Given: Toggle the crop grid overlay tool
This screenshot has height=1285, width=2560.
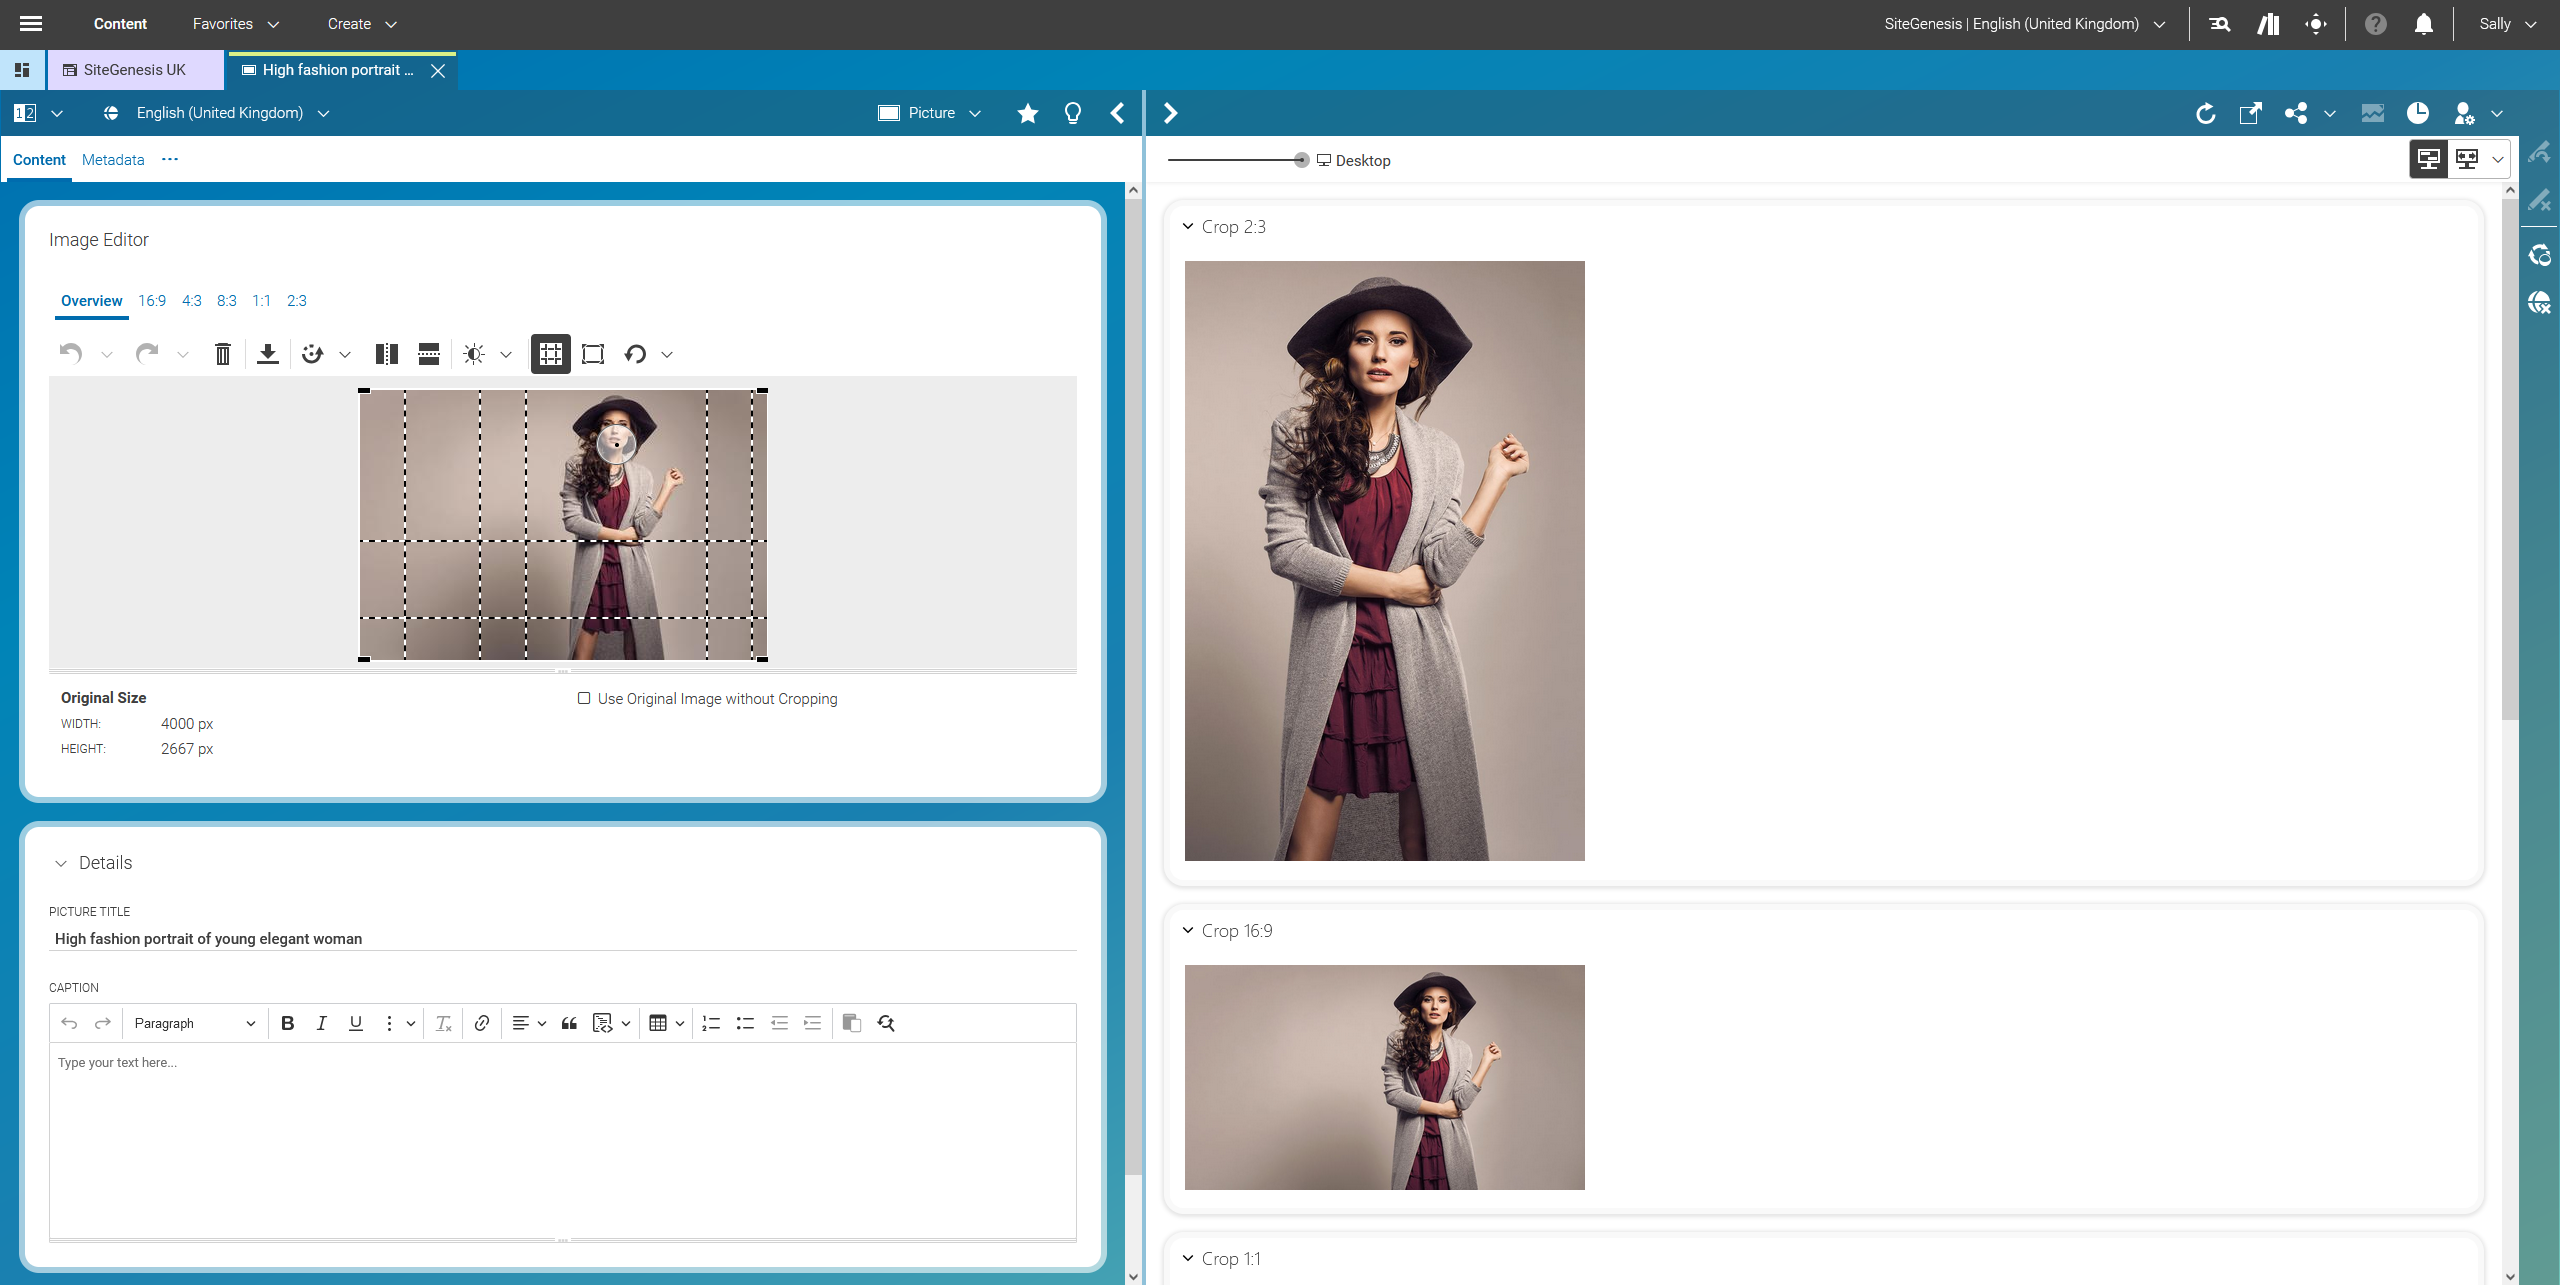Looking at the screenshot, I should click(x=550, y=353).
